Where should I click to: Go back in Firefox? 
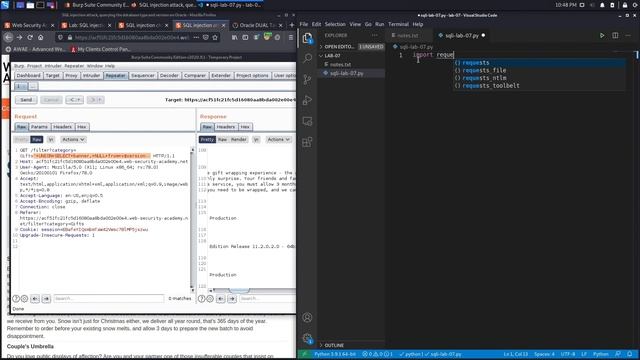pyautogui.click(x=9, y=37)
